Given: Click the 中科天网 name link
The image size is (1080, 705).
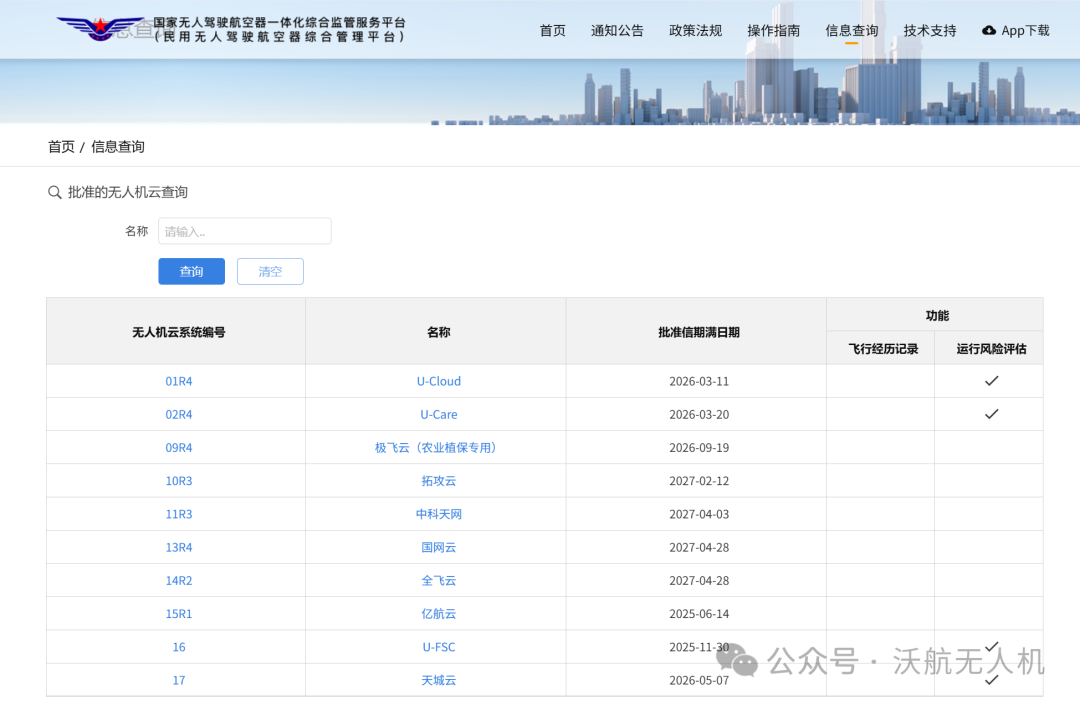Looking at the screenshot, I should pos(438,514).
